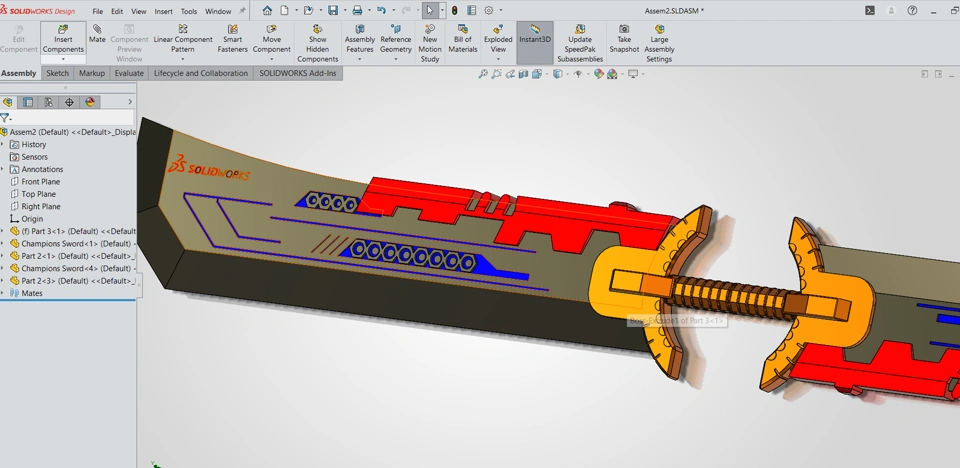This screenshot has height=468, width=960.
Task: Expand the Annotations tree node
Action: click(x=2, y=169)
